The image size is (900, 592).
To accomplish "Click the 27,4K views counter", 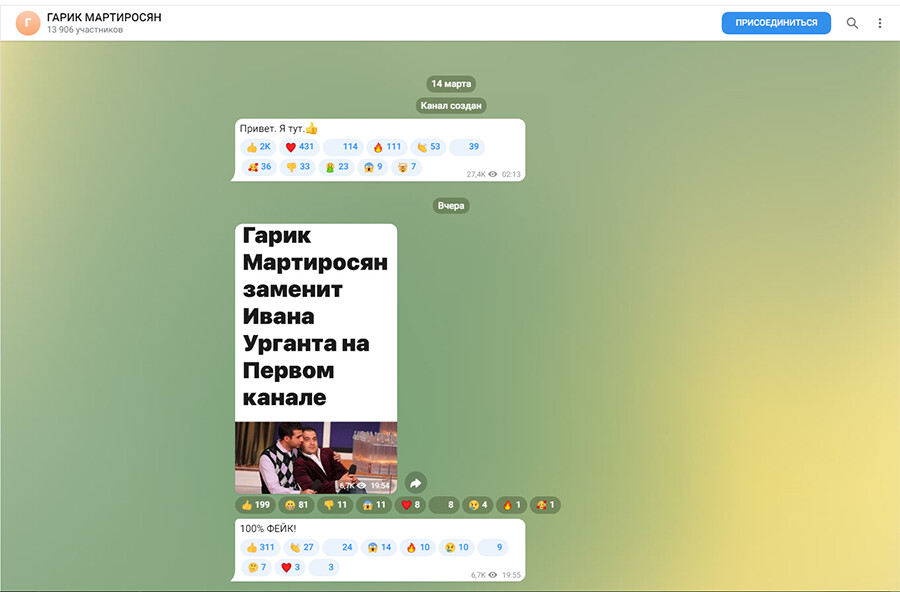I will [482, 174].
